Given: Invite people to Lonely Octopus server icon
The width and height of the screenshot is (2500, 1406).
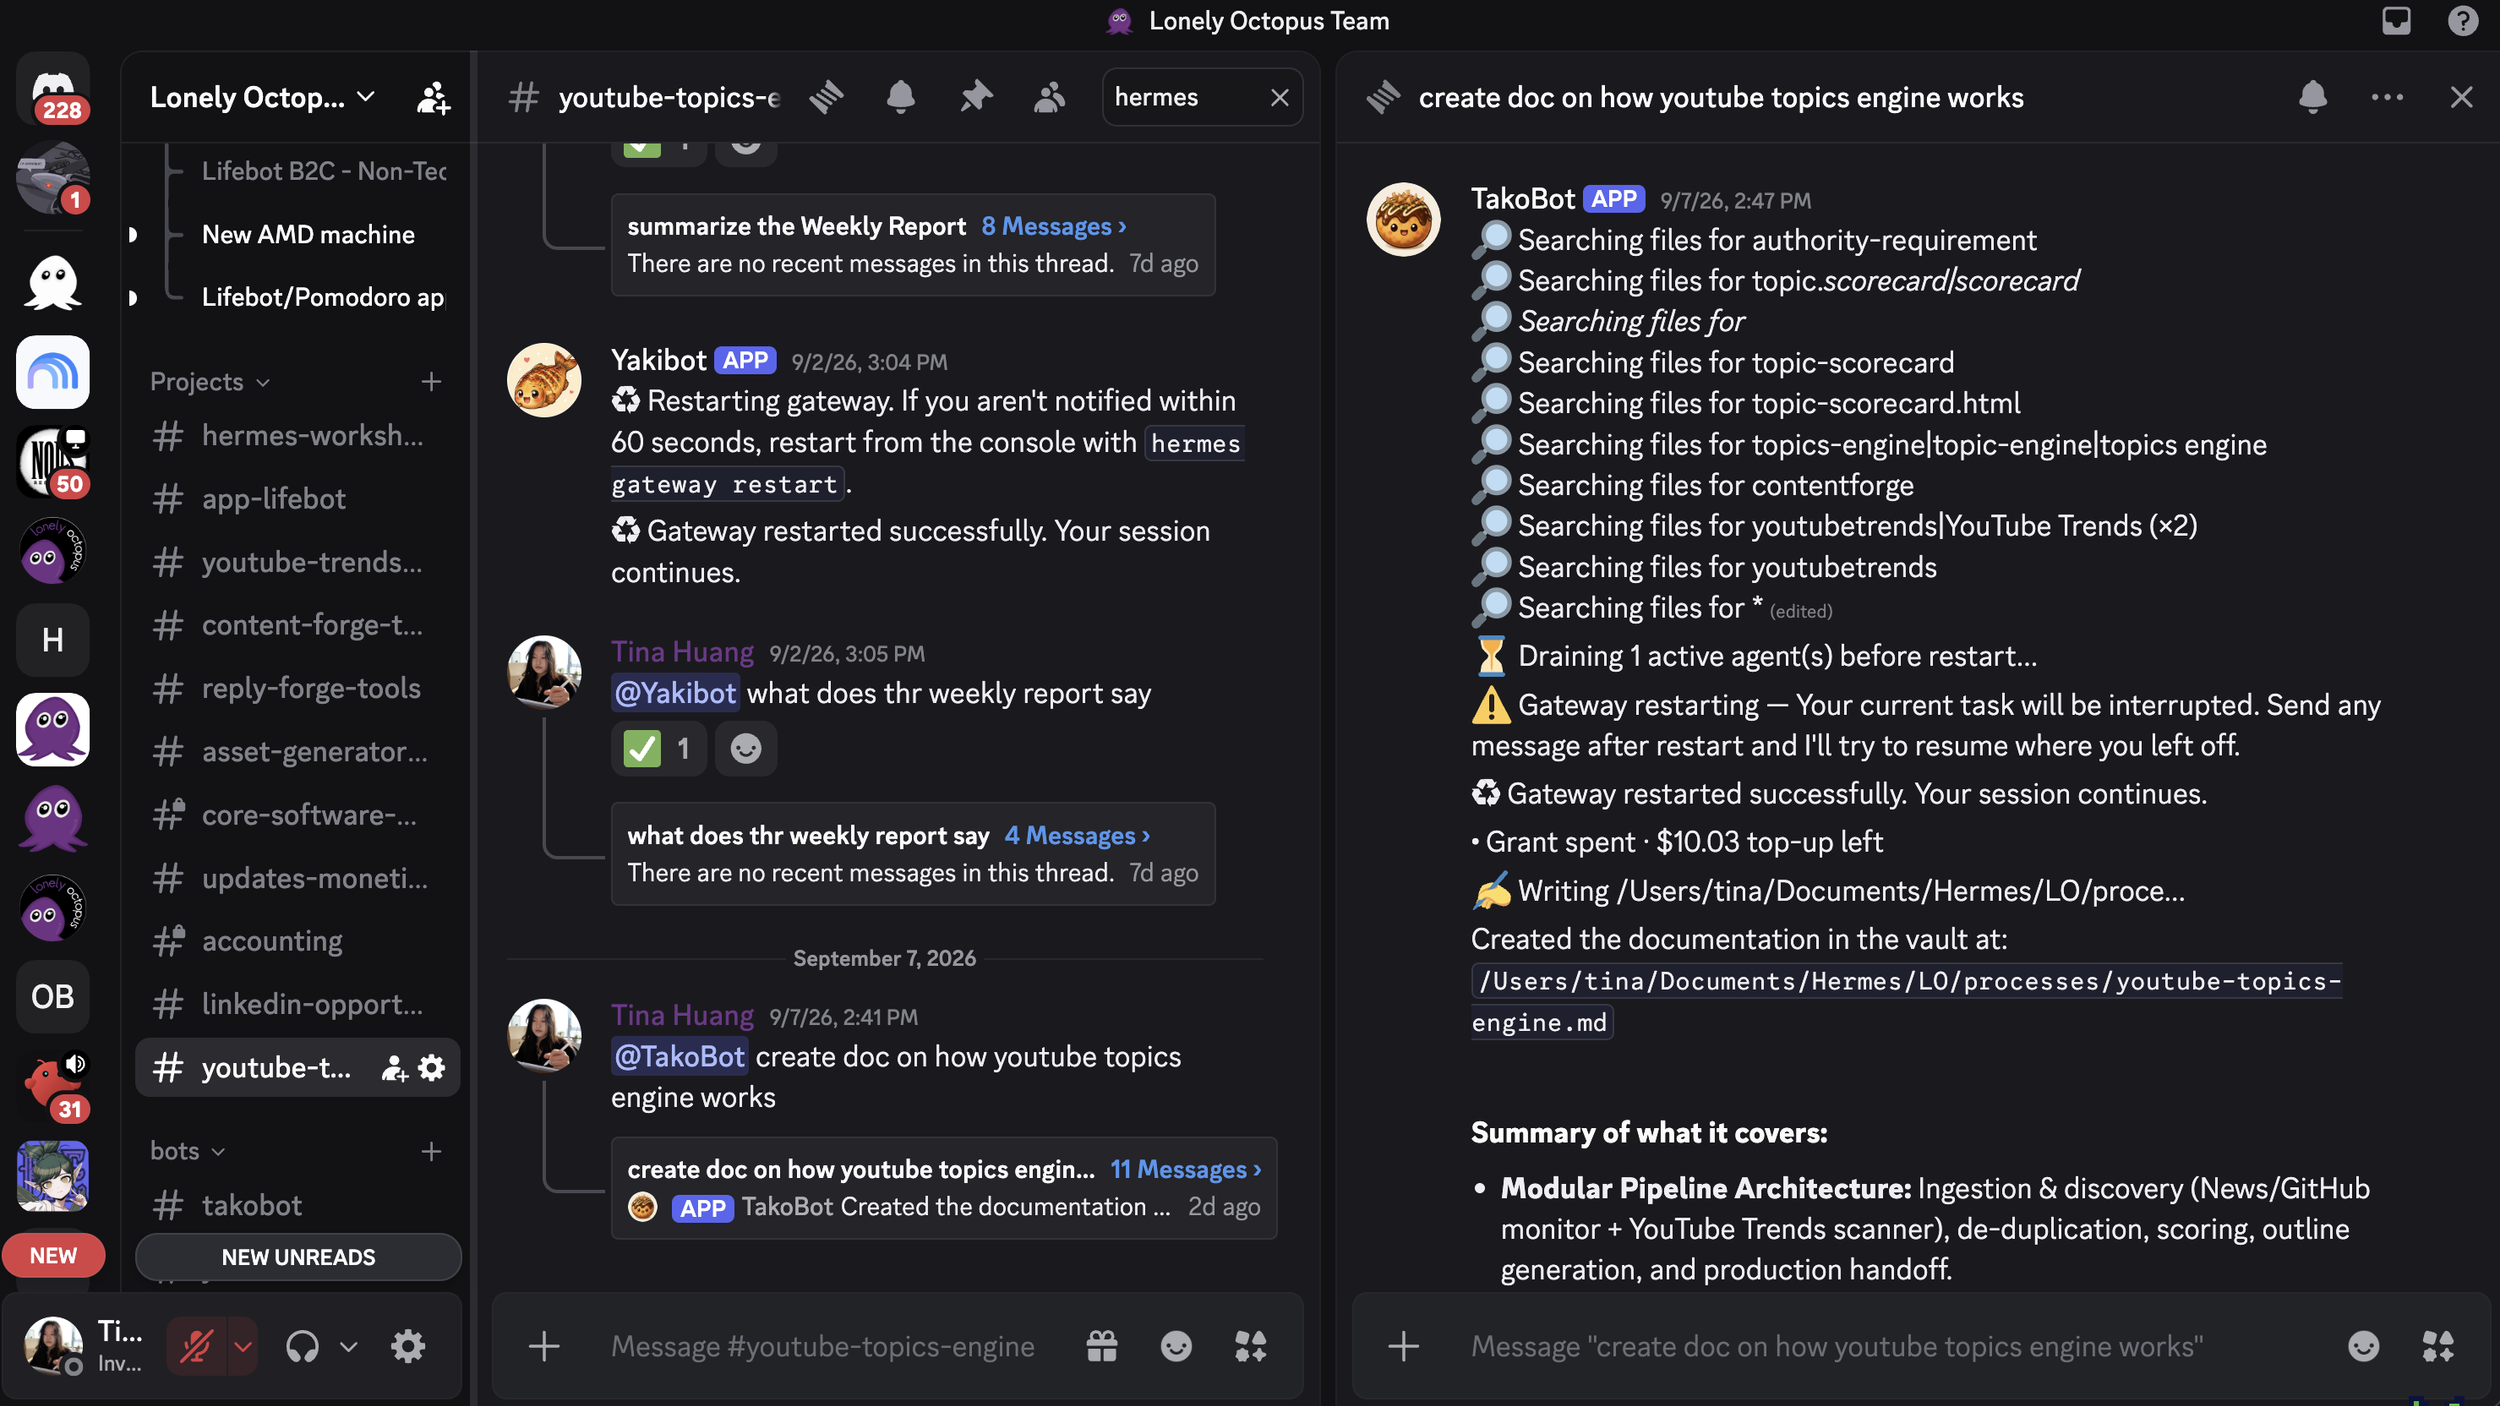Looking at the screenshot, I should (x=433, y=97).
